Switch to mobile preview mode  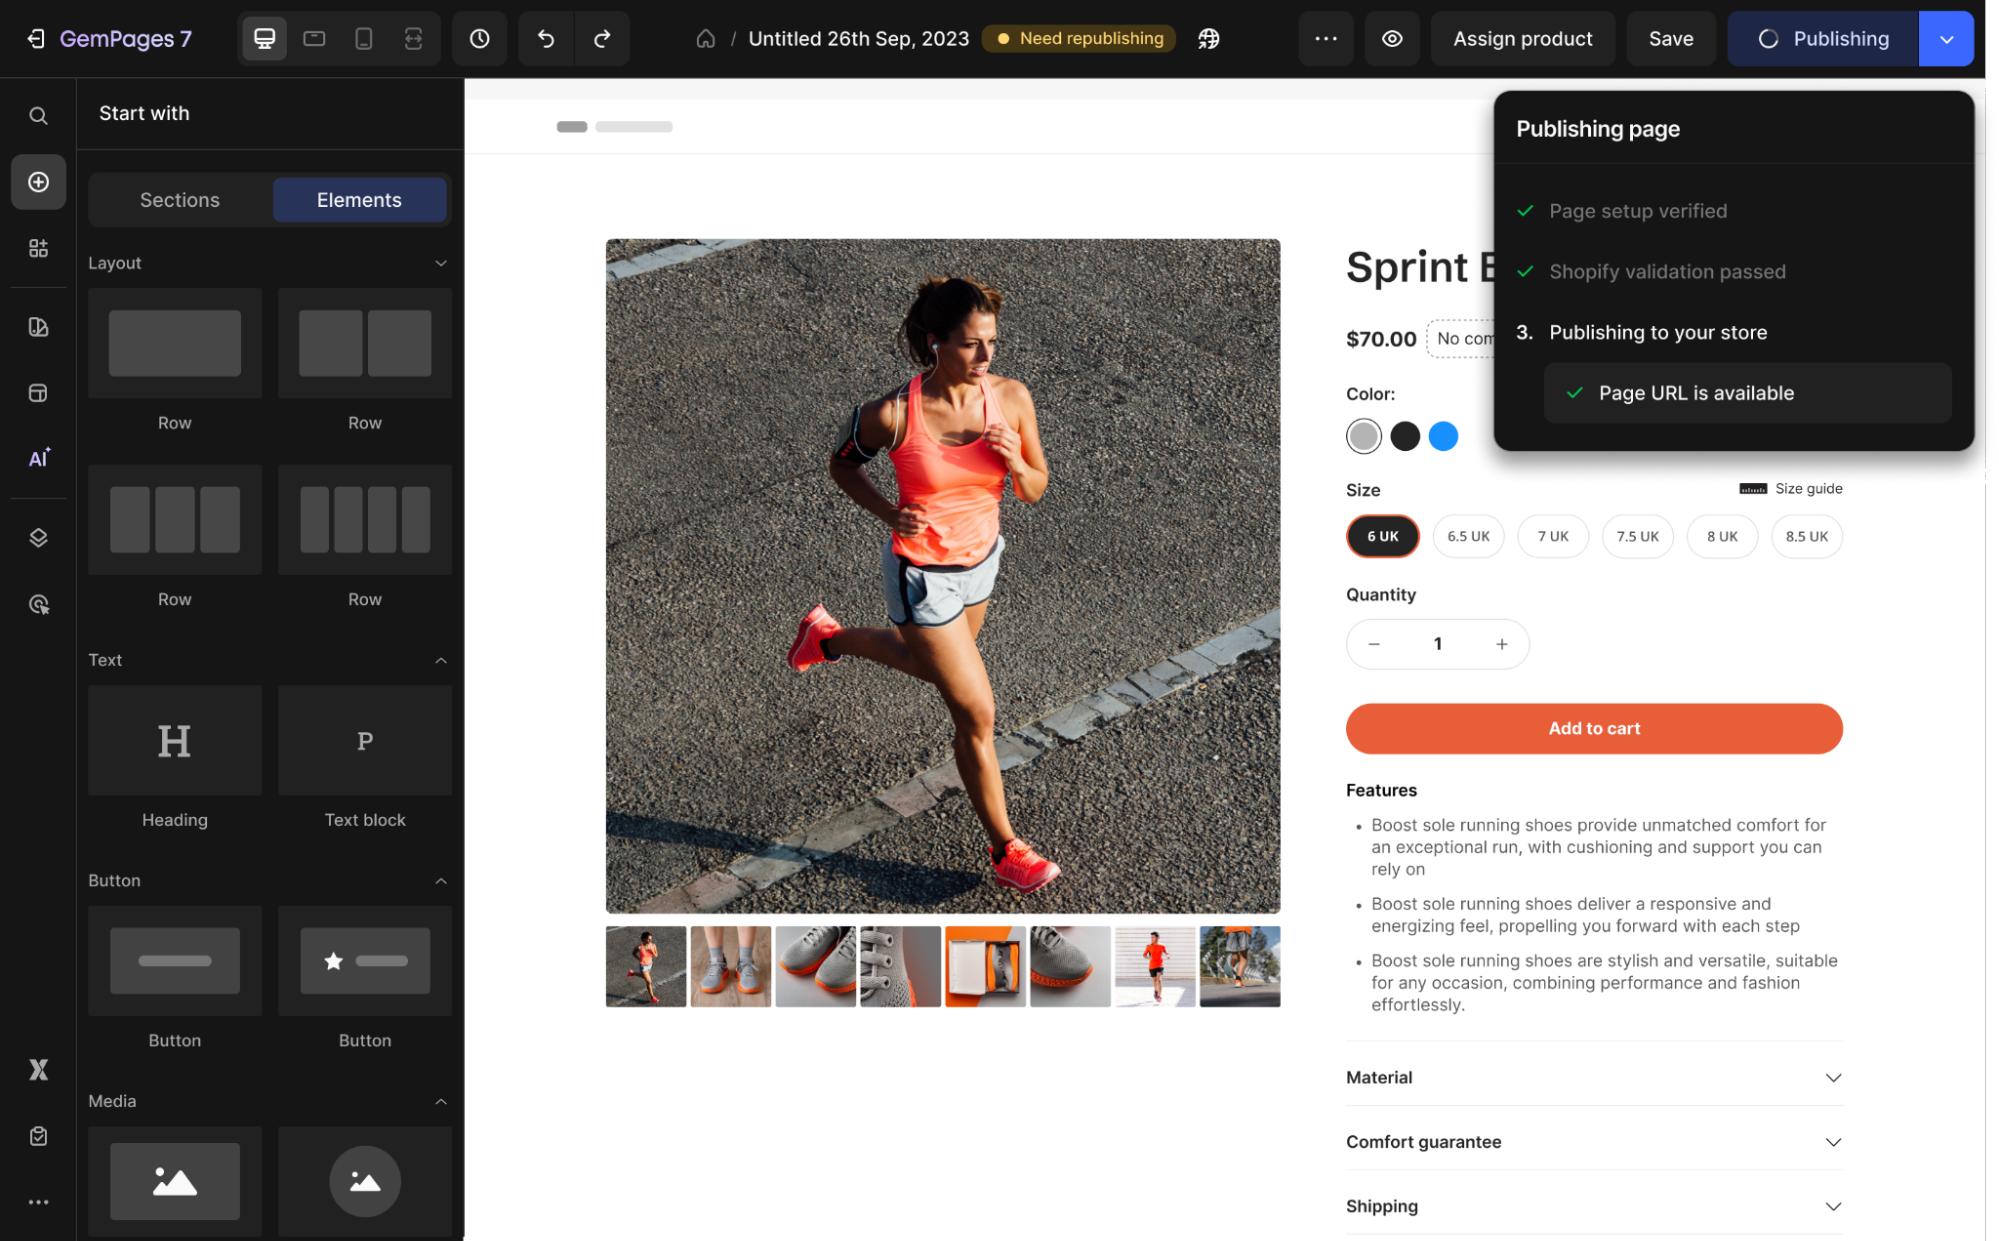(363, 38)
